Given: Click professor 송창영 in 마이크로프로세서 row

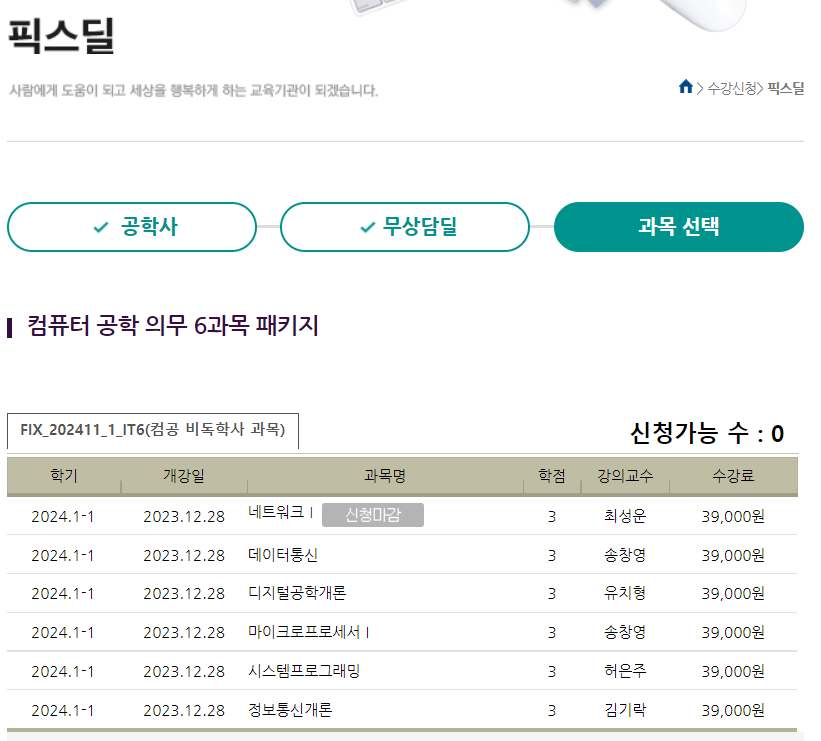Looking at the screenshot, I should pos(625,632).
